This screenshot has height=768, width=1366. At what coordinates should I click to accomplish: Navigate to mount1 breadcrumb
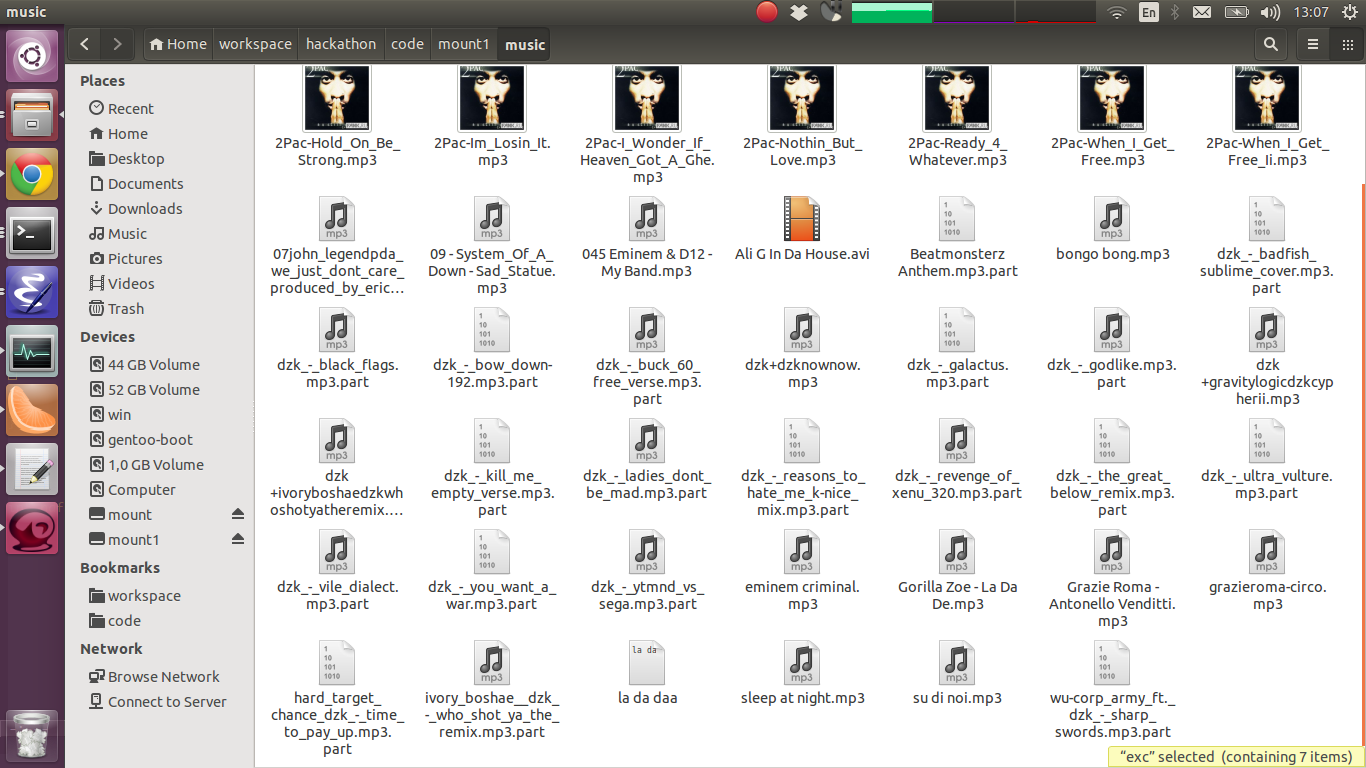(464, 44)
